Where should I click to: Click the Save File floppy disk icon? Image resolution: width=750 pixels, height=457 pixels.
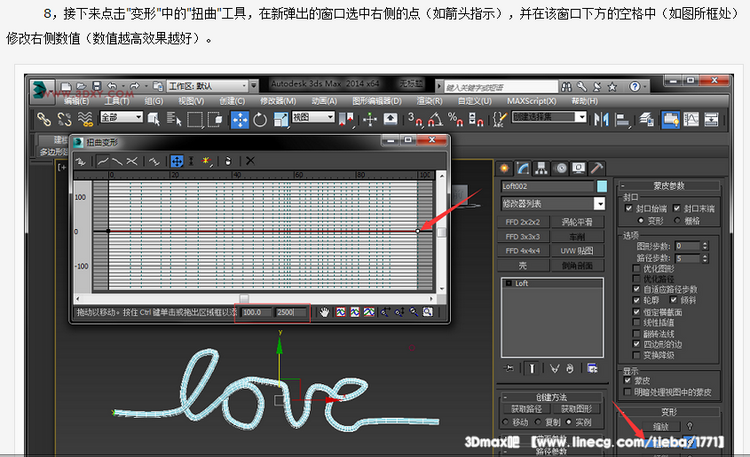click(97, 86)
